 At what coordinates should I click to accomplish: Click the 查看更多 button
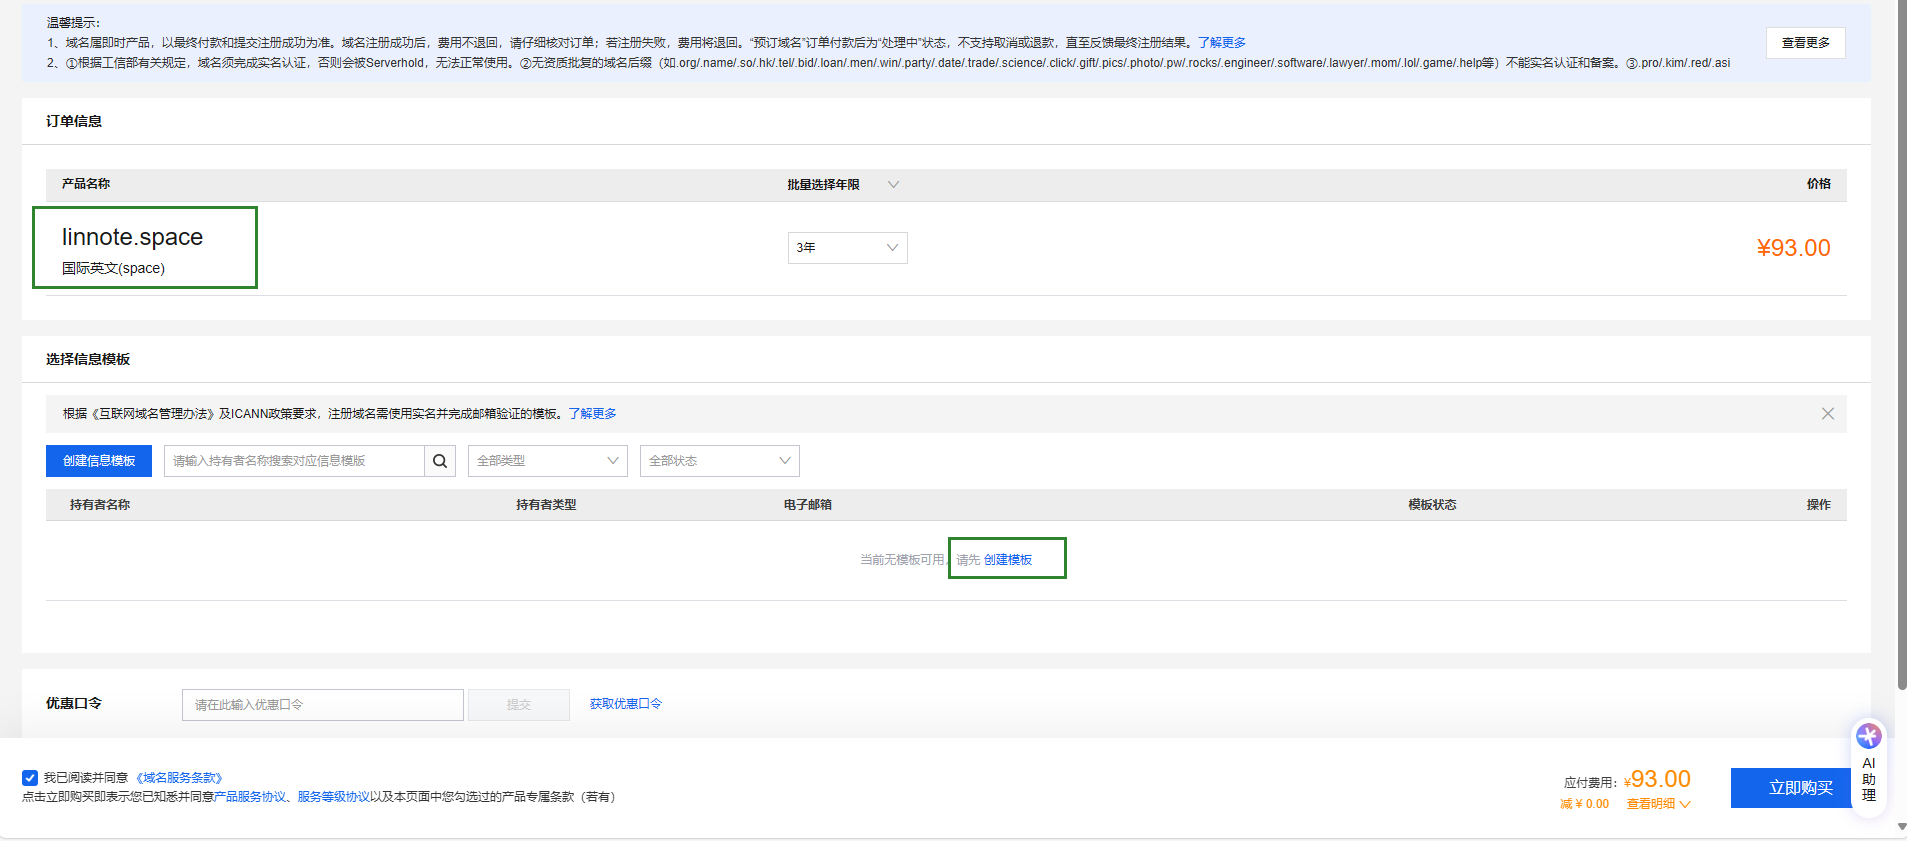tap(1805, 43)
